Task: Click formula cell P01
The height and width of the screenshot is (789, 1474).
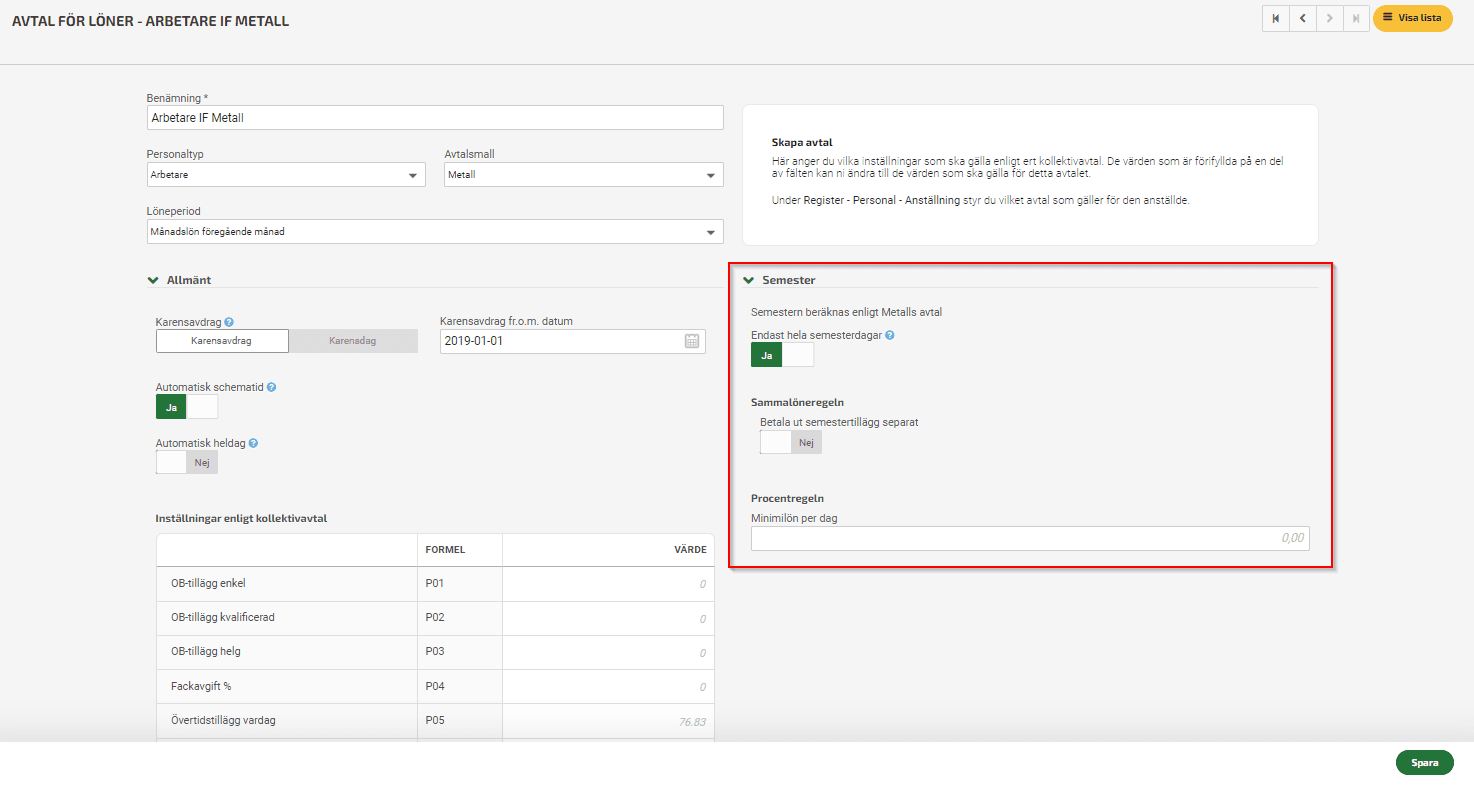Action: 460,584
